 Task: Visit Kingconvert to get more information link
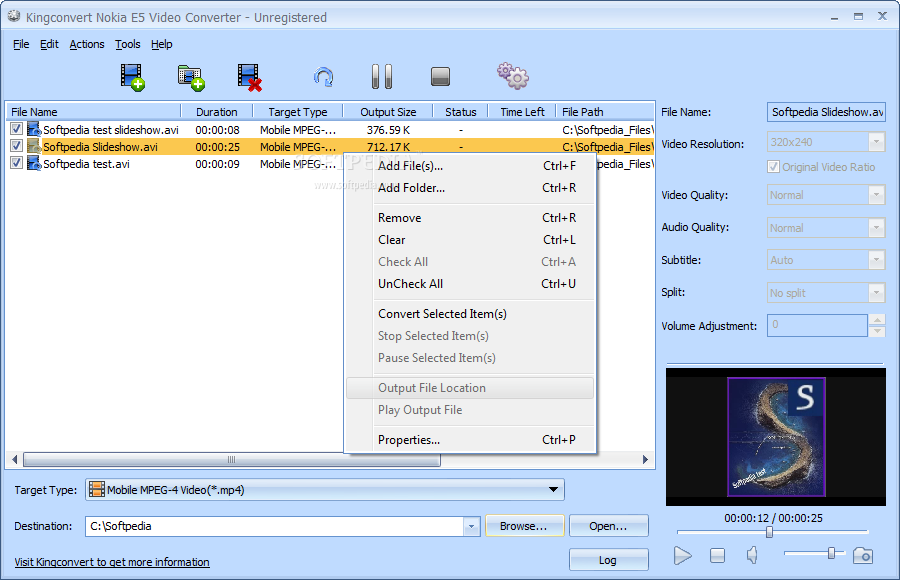pyautogui.click(x=112, y=562)
